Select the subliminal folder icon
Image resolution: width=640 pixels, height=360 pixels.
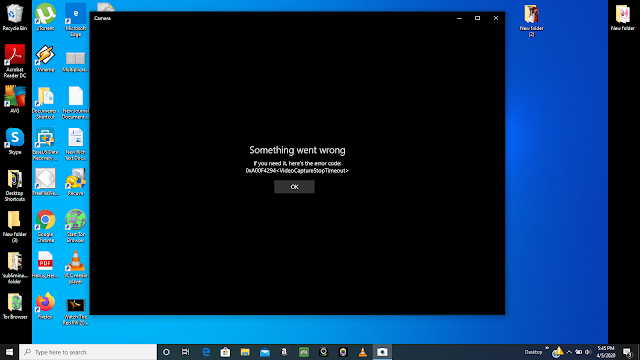[x=15, y=268]
